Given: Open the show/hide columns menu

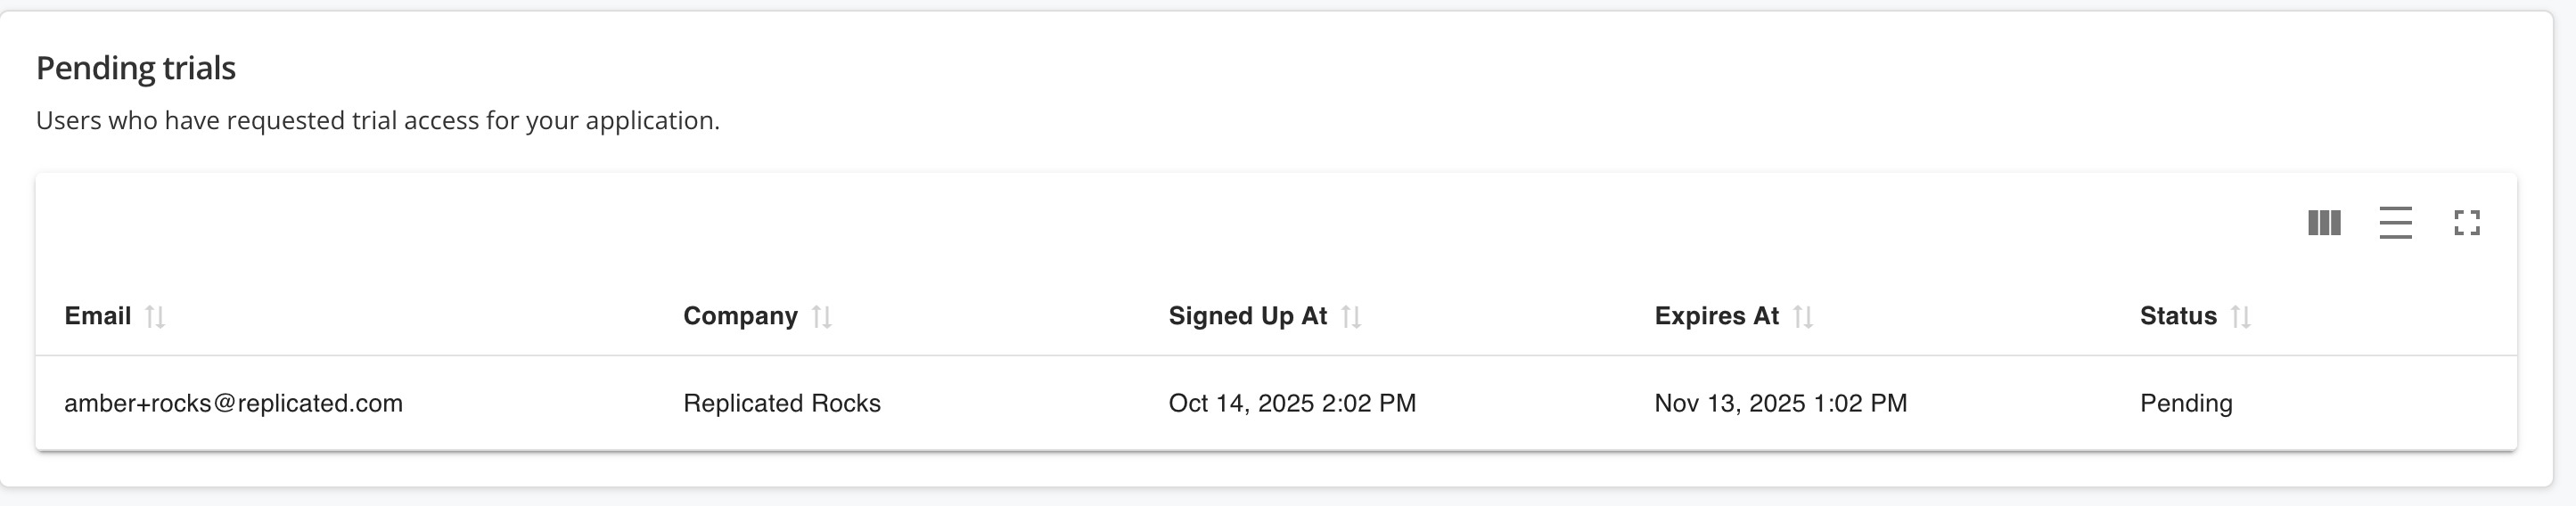Looking at the screenshot, I should tap(2324, 223).
